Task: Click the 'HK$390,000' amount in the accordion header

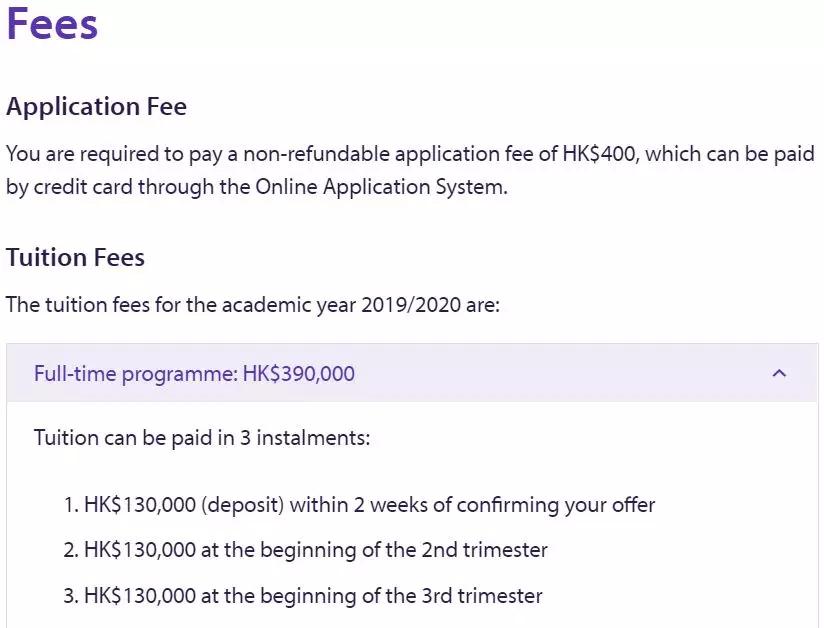Action: (x=298, y=374)
